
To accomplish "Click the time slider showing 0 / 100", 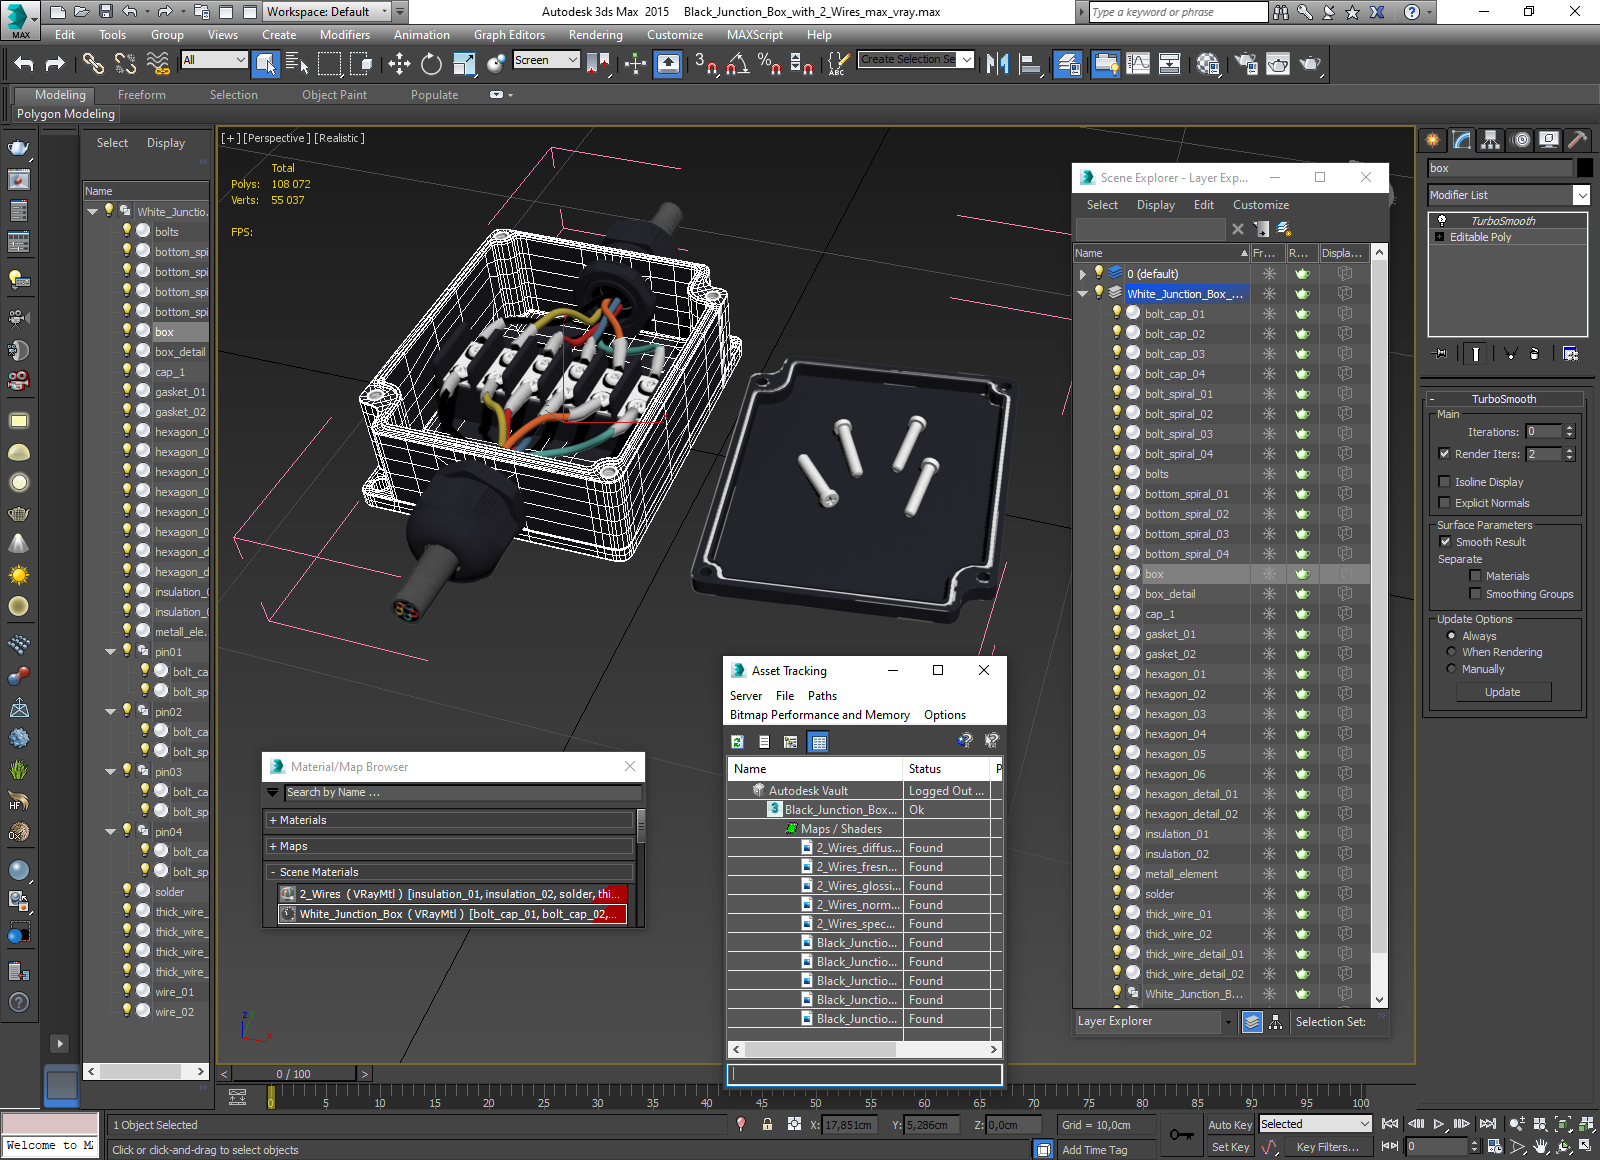I will (x=293, y=1074).
